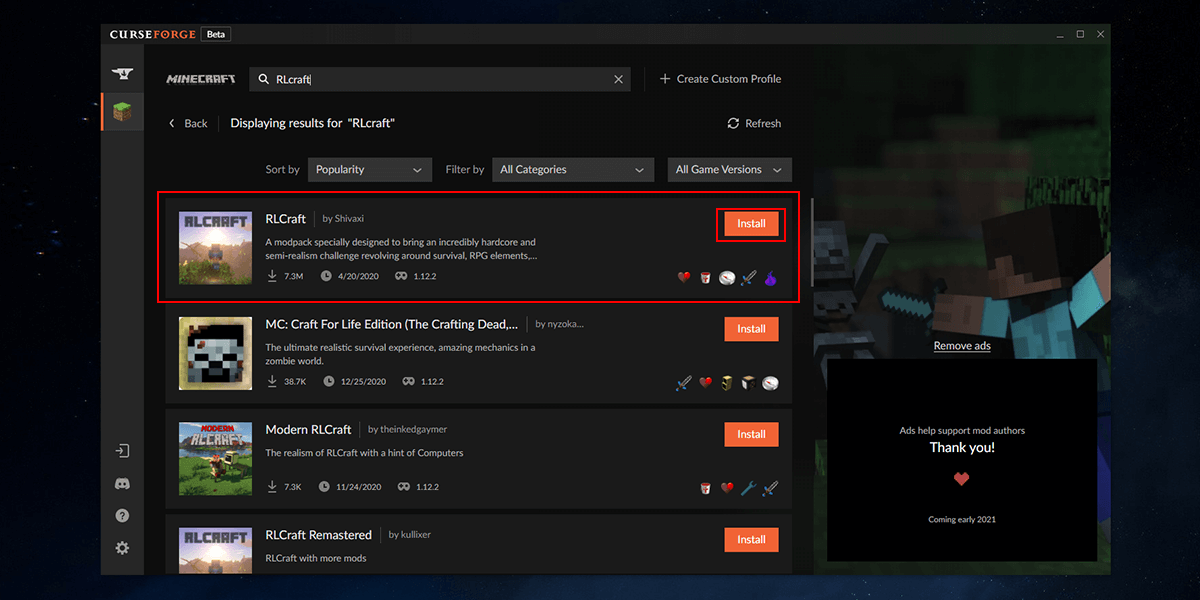The height and width of the screenshot is (600, 1200).
Task: Install the RLCraft modpack
Action: (x=751, y=224)
